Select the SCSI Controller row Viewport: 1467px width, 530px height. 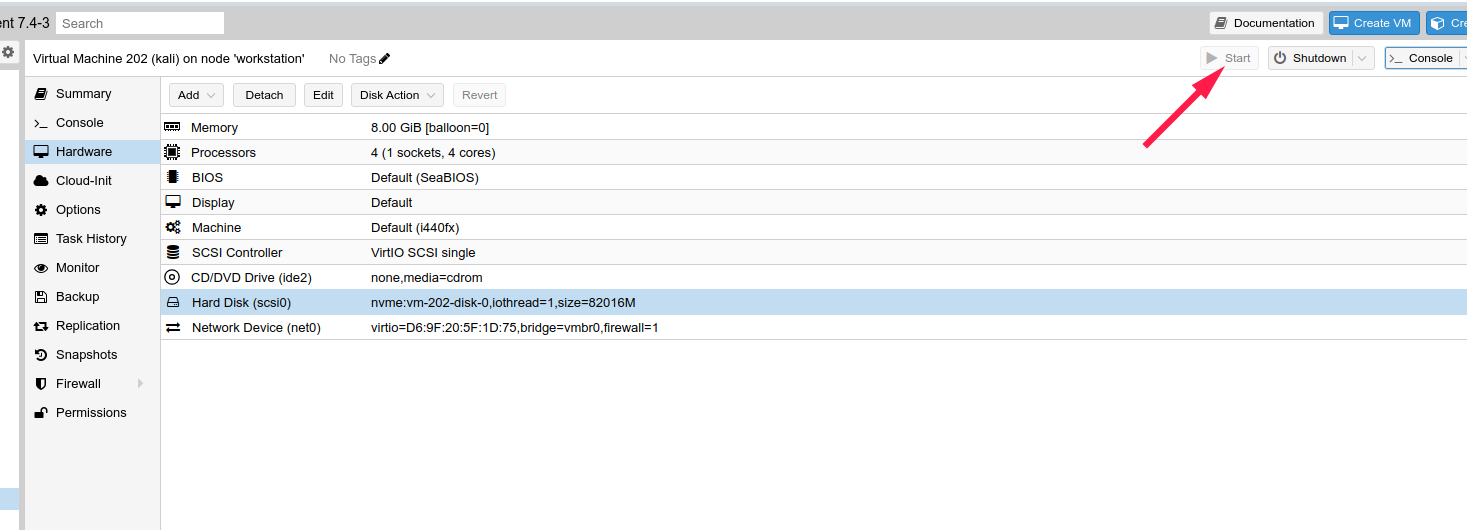[x=237, y=252]
